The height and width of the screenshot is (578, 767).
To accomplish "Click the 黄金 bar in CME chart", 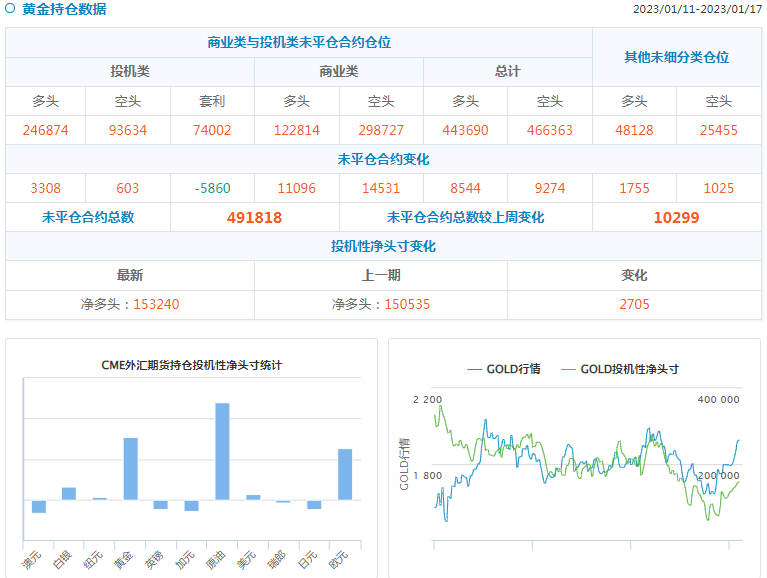I will tap(130, 468).
